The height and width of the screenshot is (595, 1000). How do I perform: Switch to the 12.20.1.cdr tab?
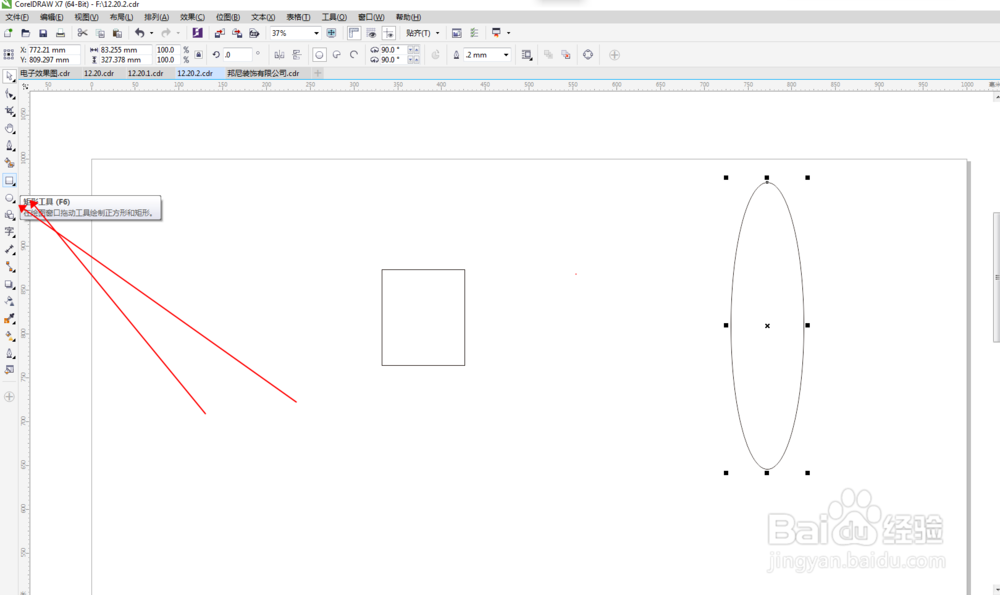145,73
